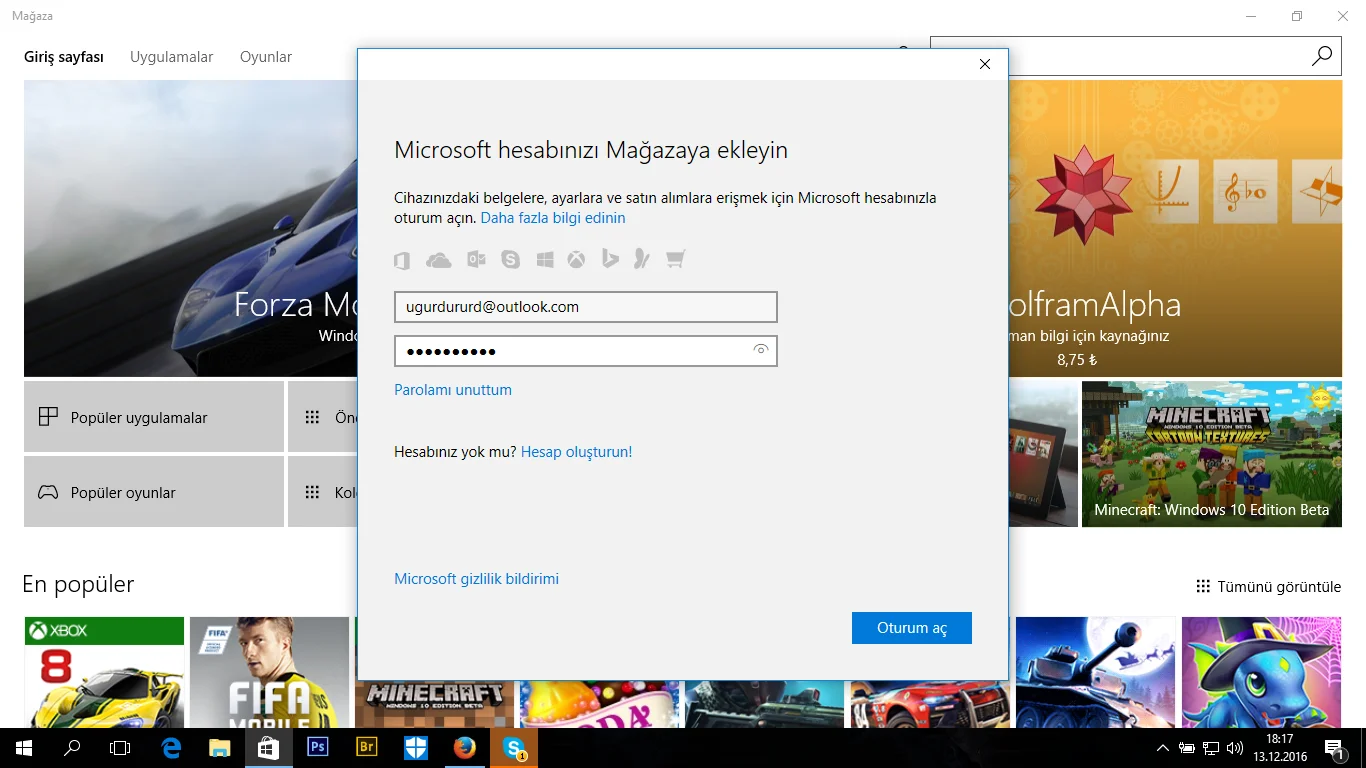The image size is (1366, 768).
Task: Open the Action Center notification icon
Action: coord(1333,747)
